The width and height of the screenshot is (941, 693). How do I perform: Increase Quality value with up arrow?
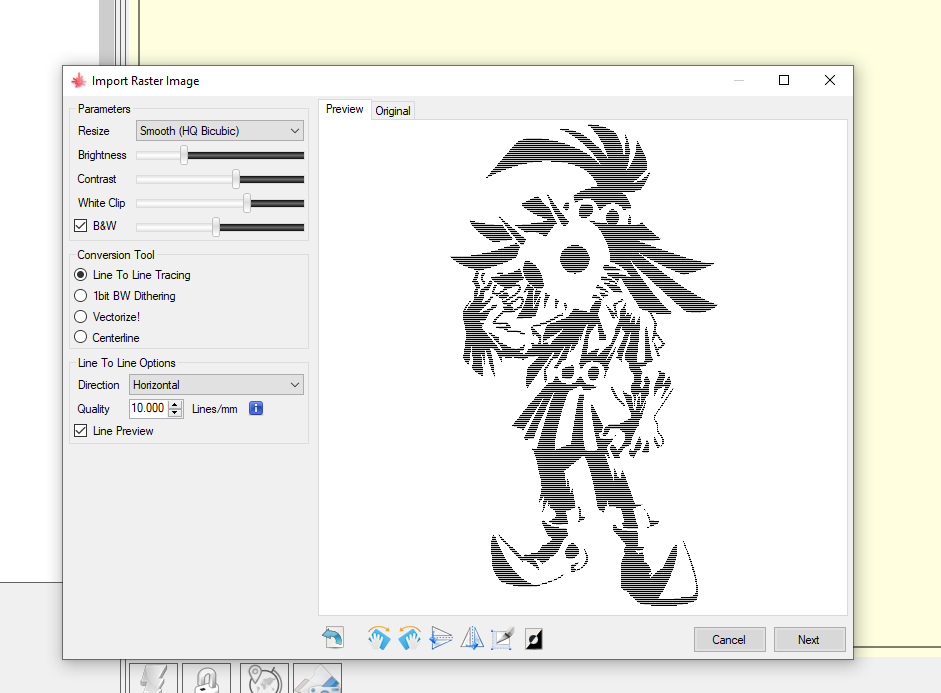click(175, 404)
